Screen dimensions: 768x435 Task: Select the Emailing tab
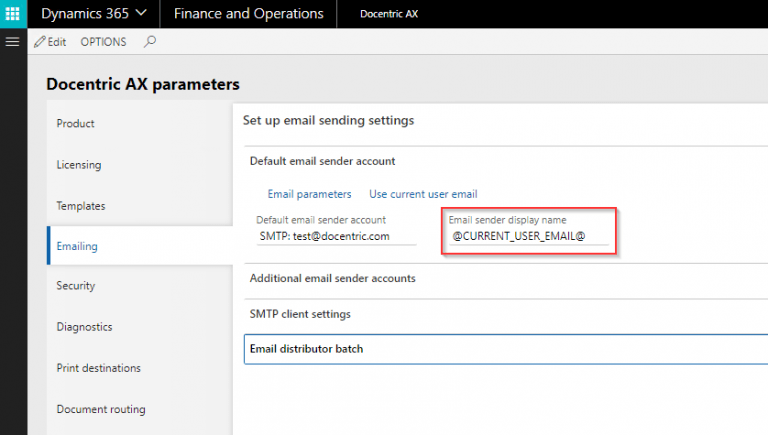140,246
